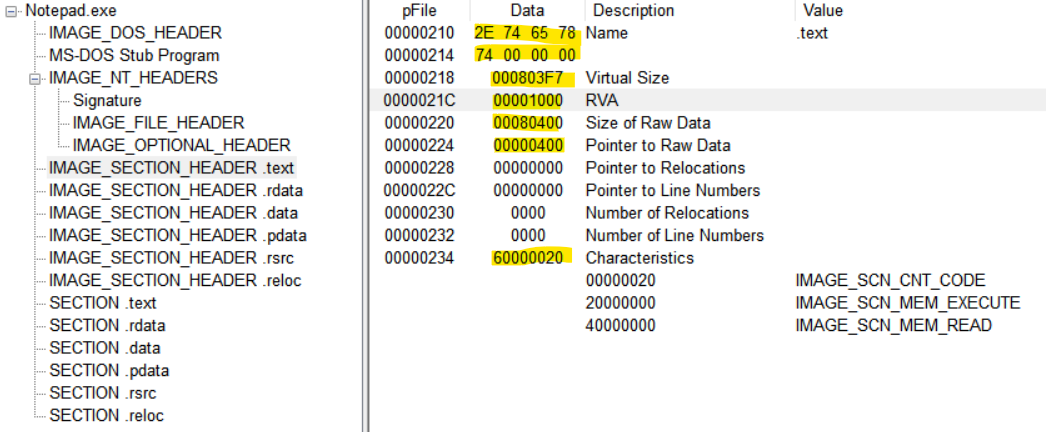The image size is (1046, 432).
Task: Collapse the IMAGE_NT_HEADERS tree node
Action: [x=35, y=79]
